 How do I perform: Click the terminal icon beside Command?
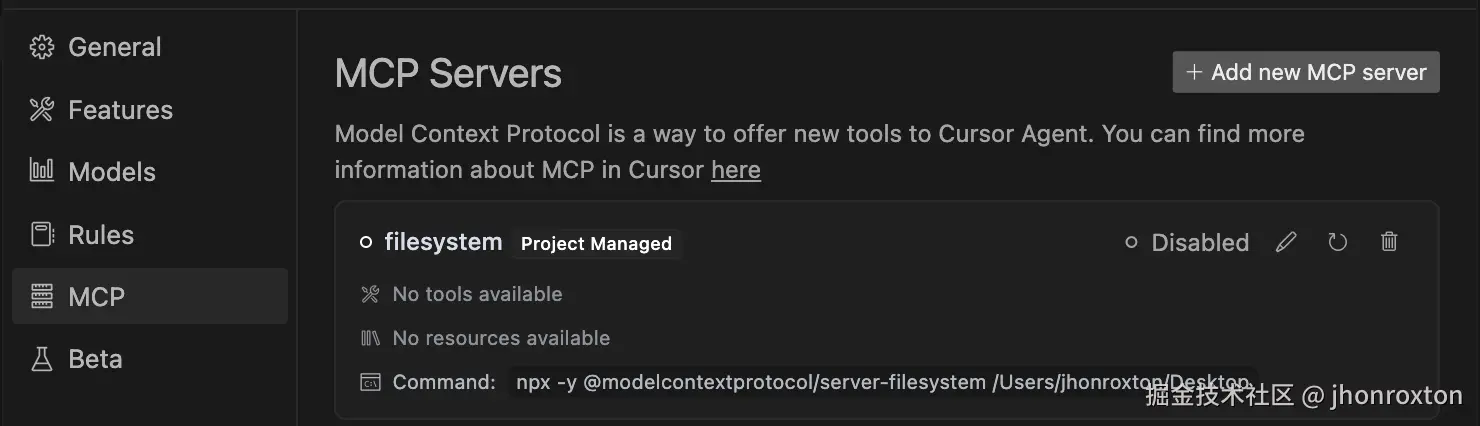[x=370, y=382]
